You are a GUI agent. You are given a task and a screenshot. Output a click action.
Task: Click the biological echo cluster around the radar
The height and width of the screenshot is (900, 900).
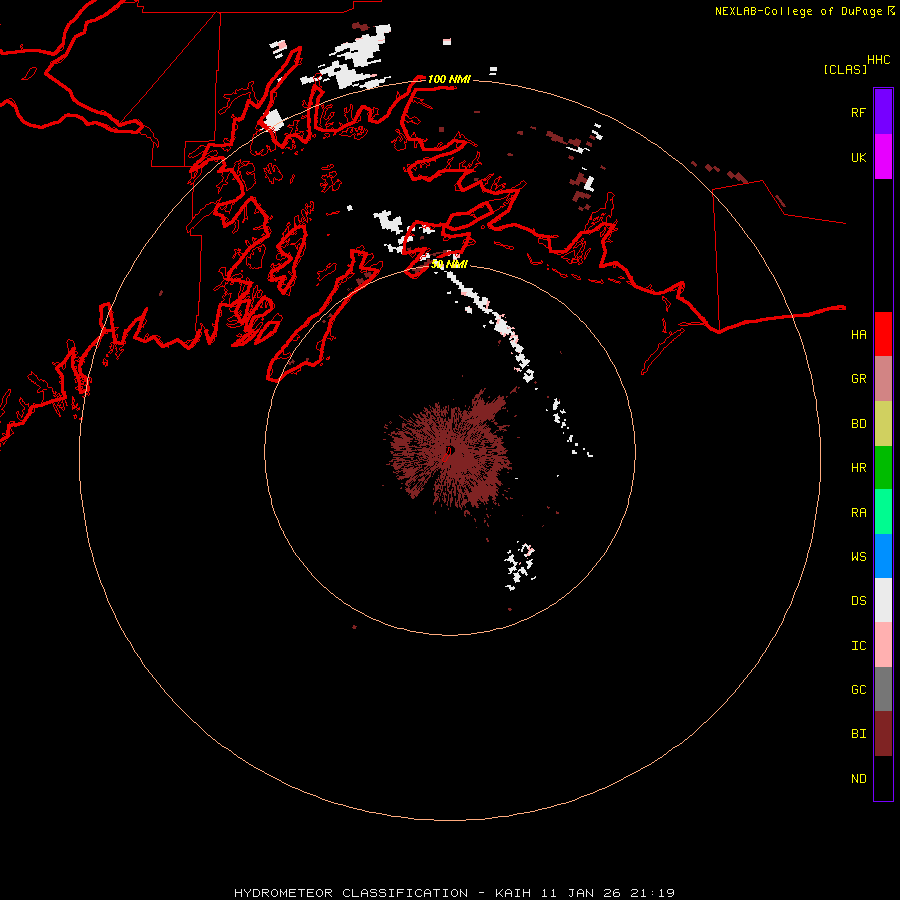pos(451,453)
